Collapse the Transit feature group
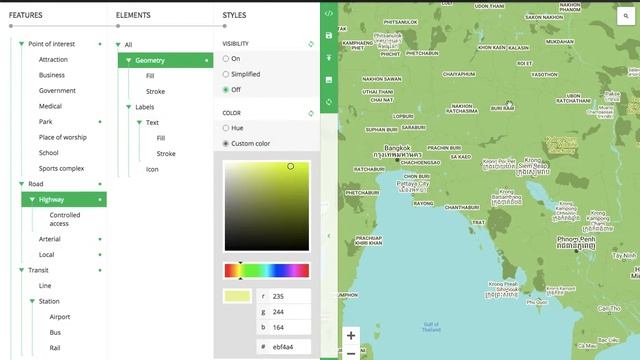This screenshot has width=640, height=360. coord(22,270)
